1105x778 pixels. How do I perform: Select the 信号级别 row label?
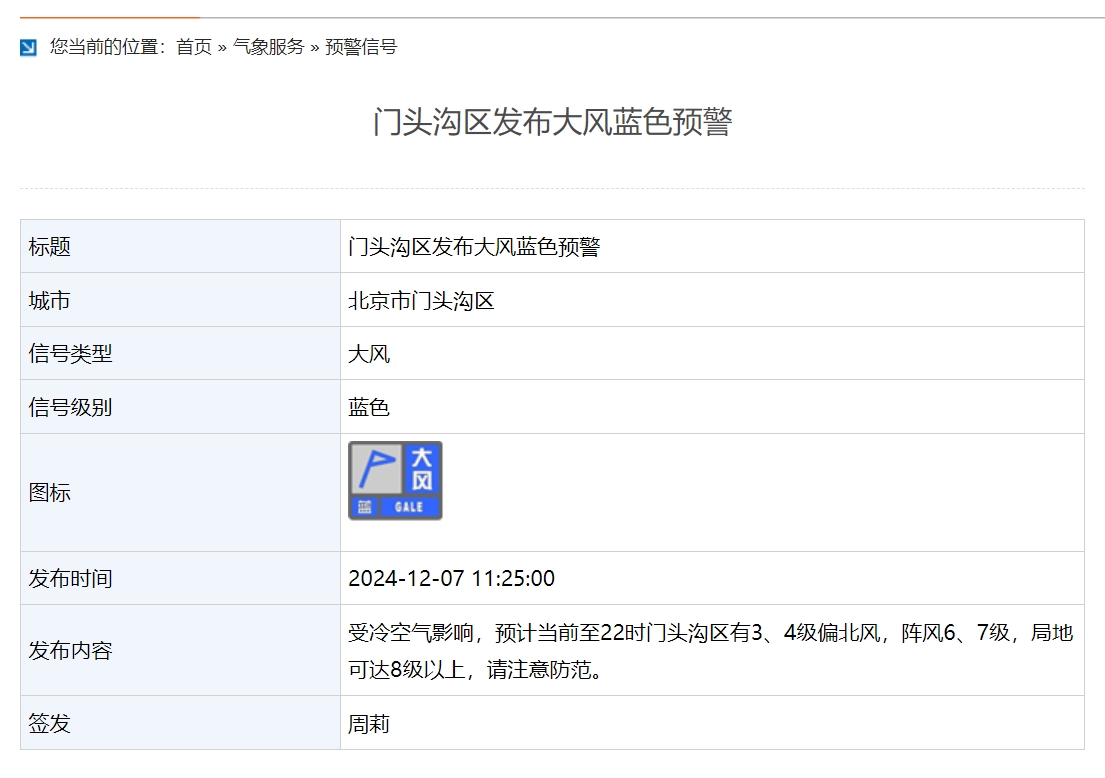[x=70, y=407]
